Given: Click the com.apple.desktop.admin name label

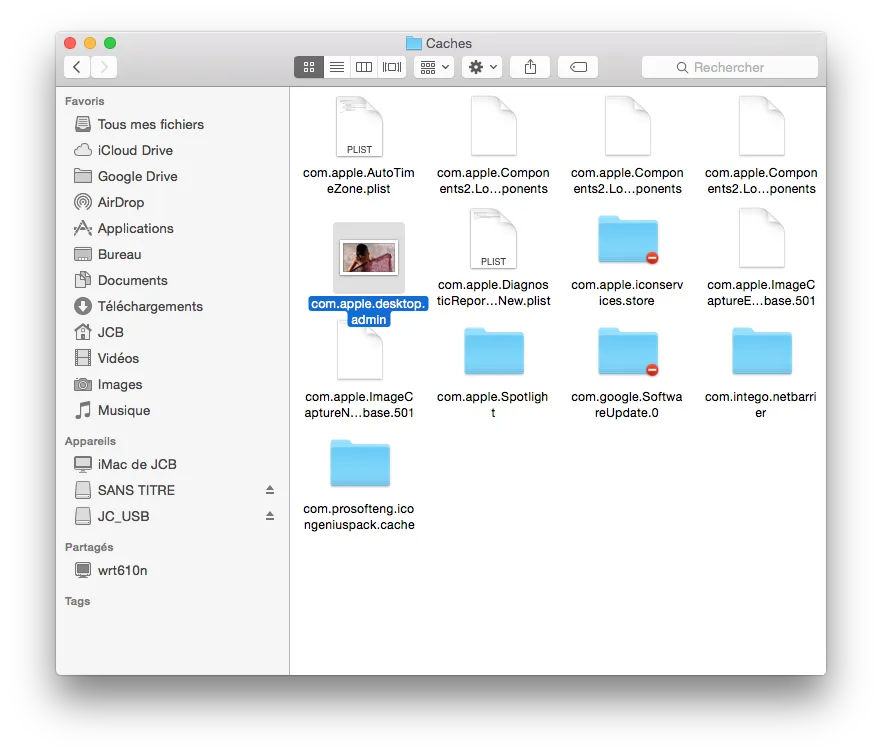Looking at the screenshot, I should coord(368,312).
